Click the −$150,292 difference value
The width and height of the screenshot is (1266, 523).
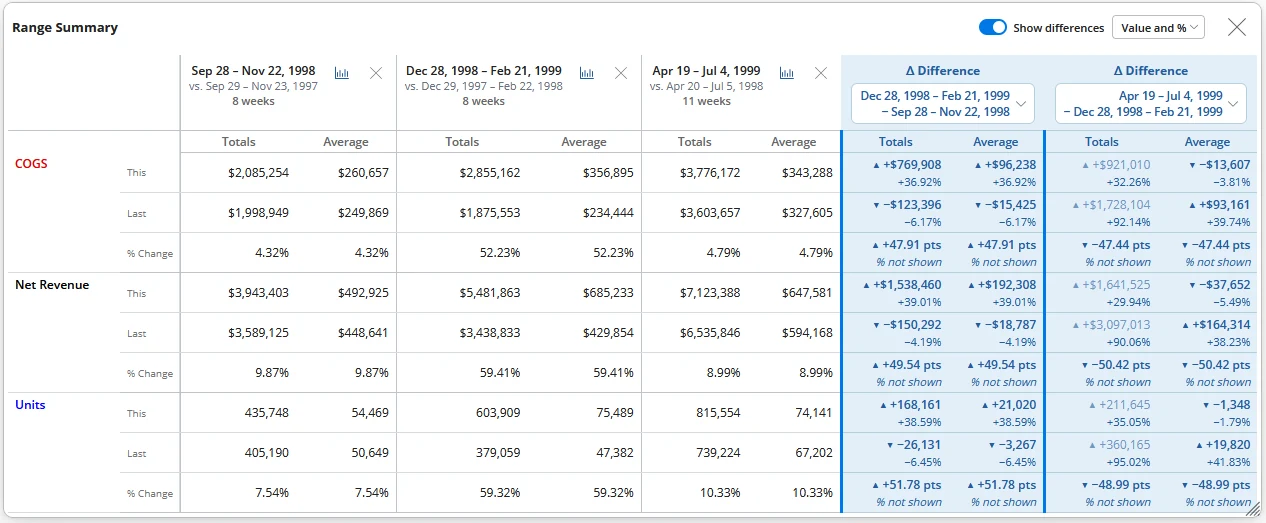(912, 325)
